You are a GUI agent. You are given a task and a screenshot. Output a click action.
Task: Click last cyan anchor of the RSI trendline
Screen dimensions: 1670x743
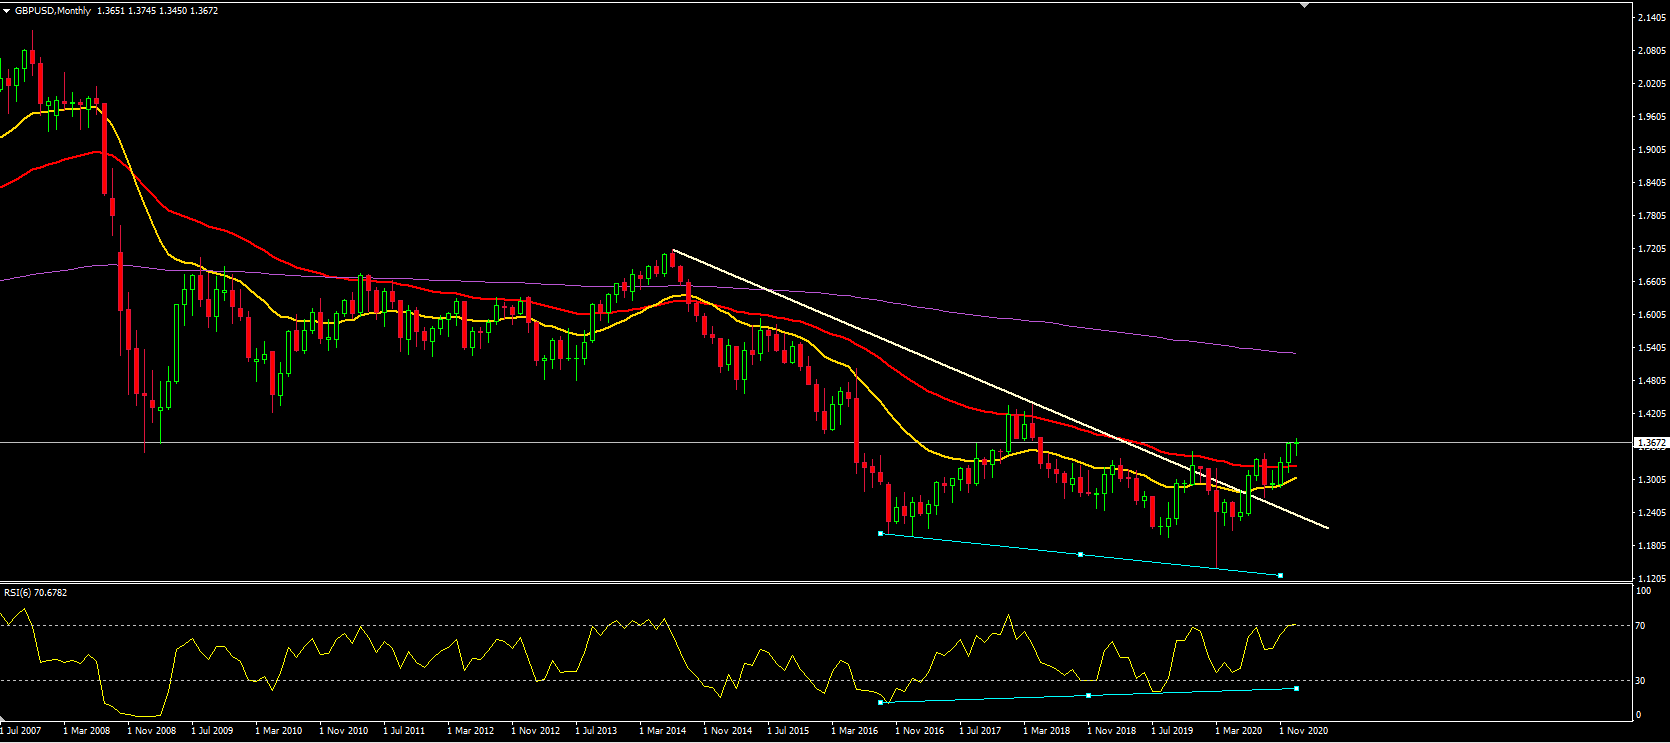[1296, 688]
